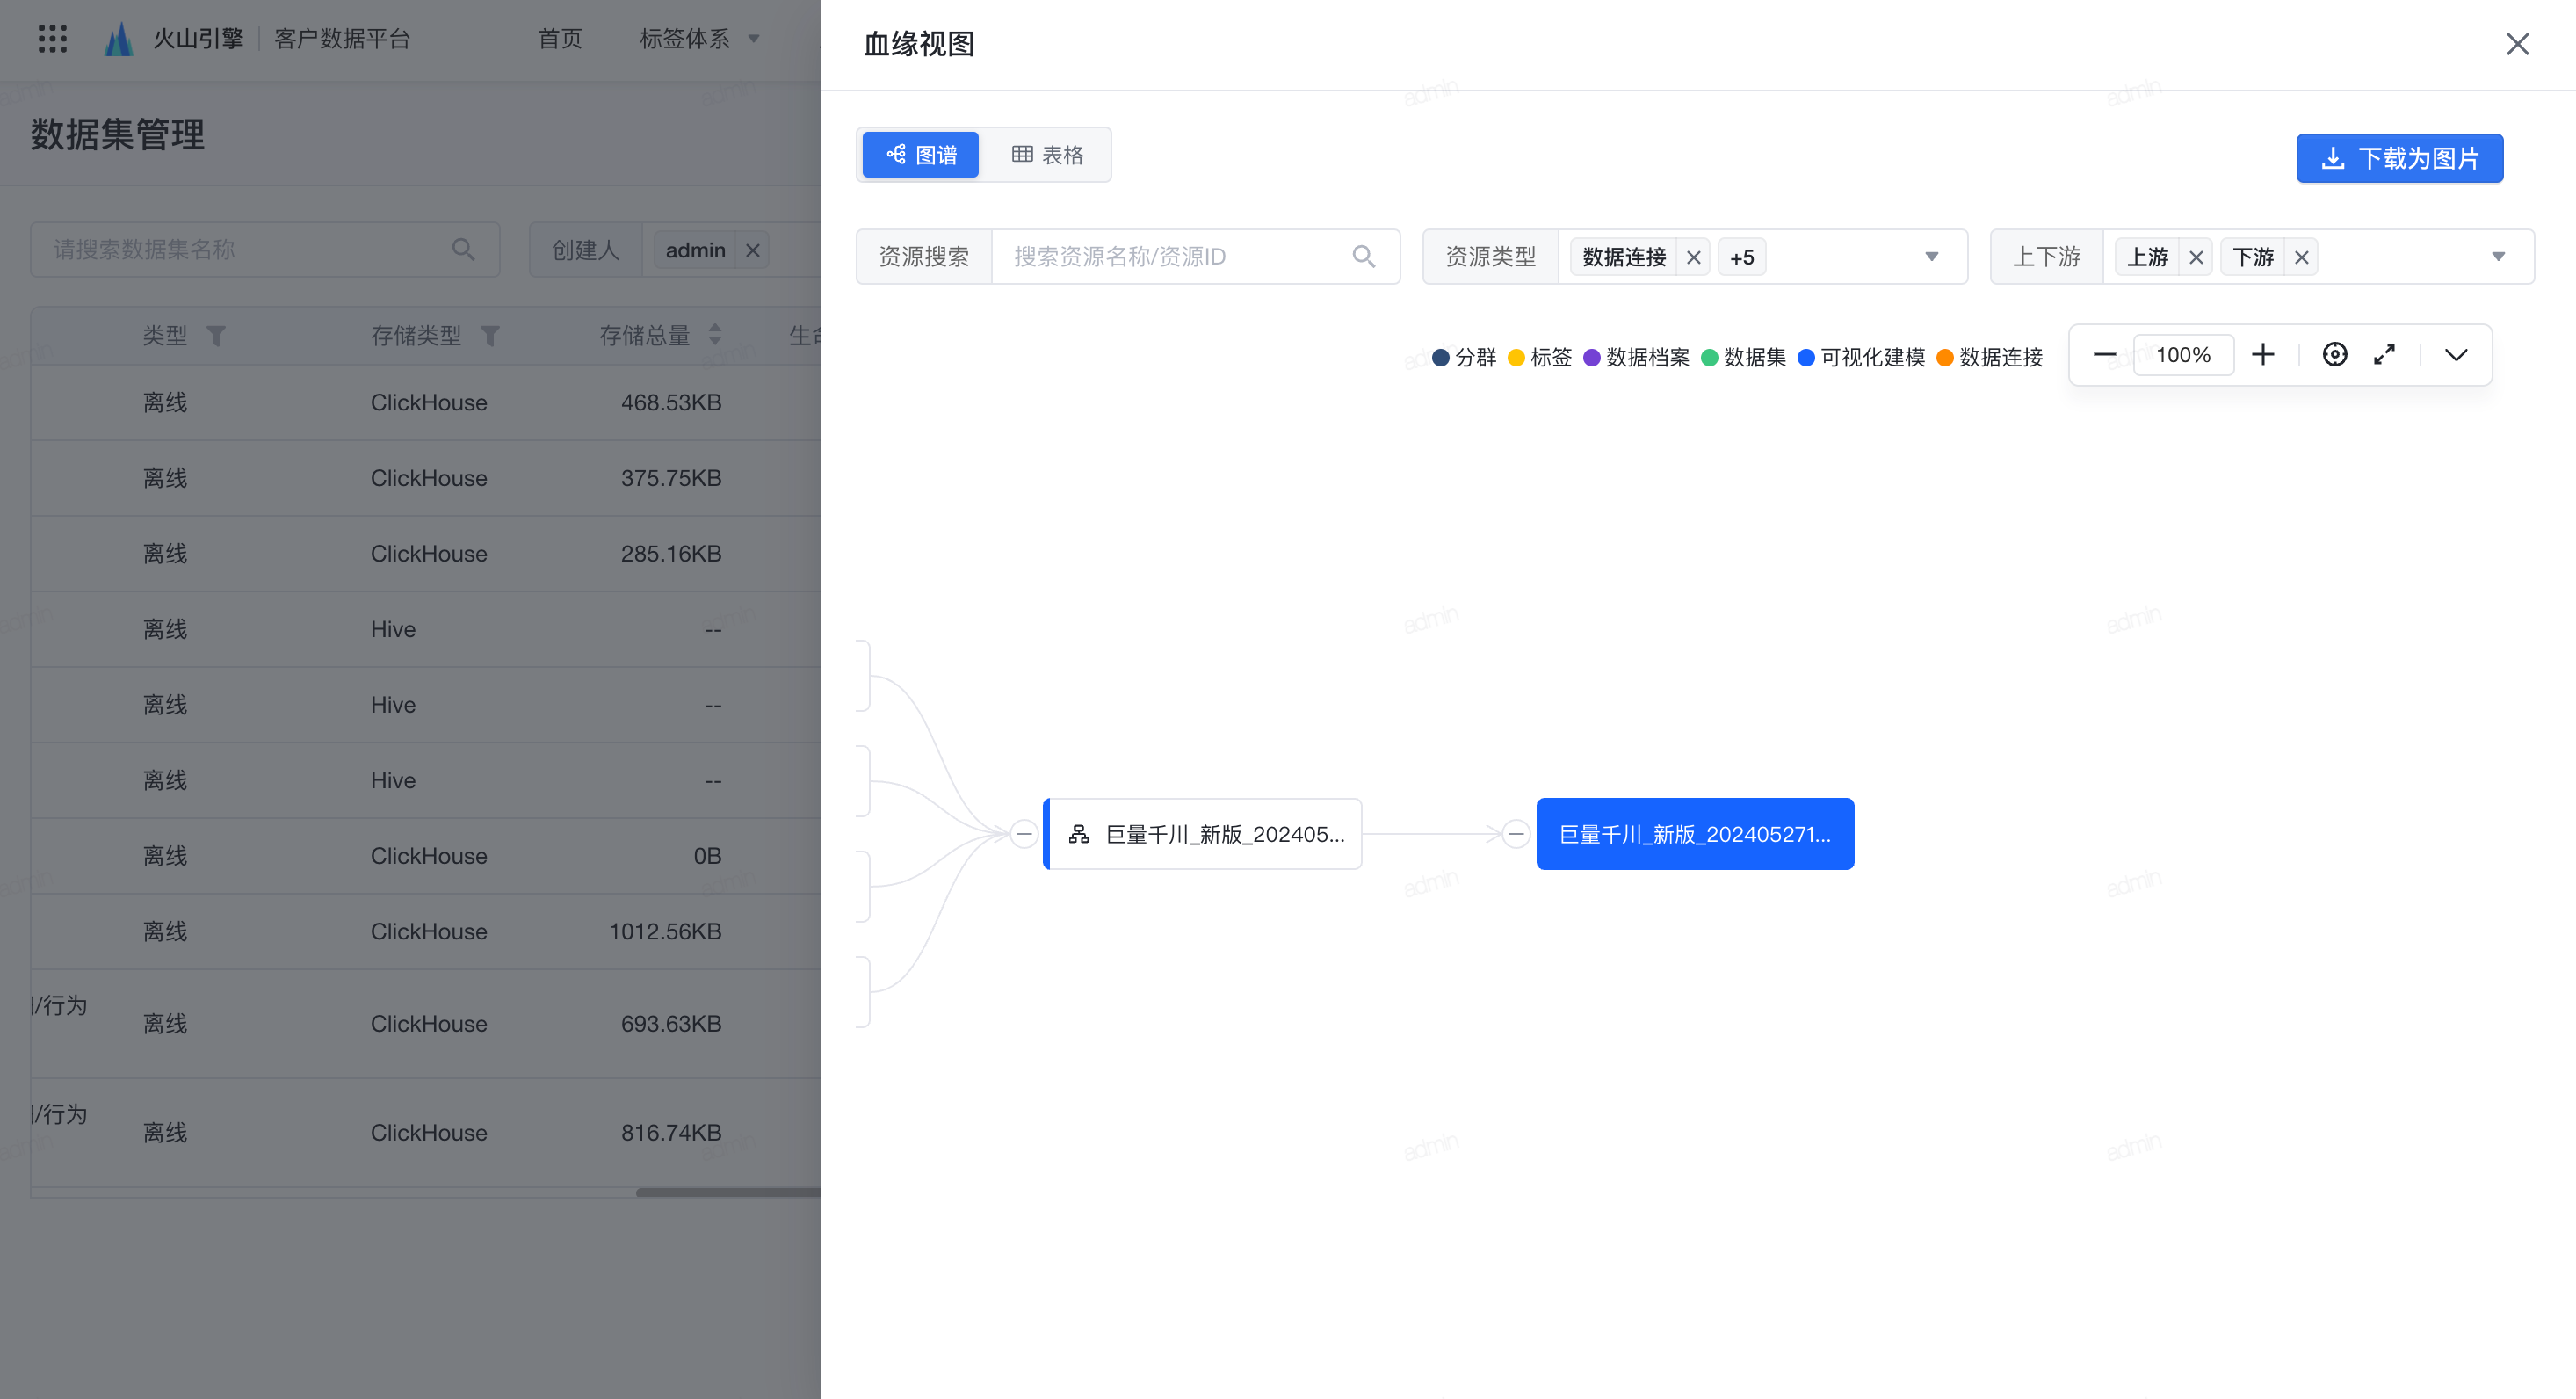Click 客户数据平台 platform title
This screenshot has height=1399, width=2576.
[342, 39]
